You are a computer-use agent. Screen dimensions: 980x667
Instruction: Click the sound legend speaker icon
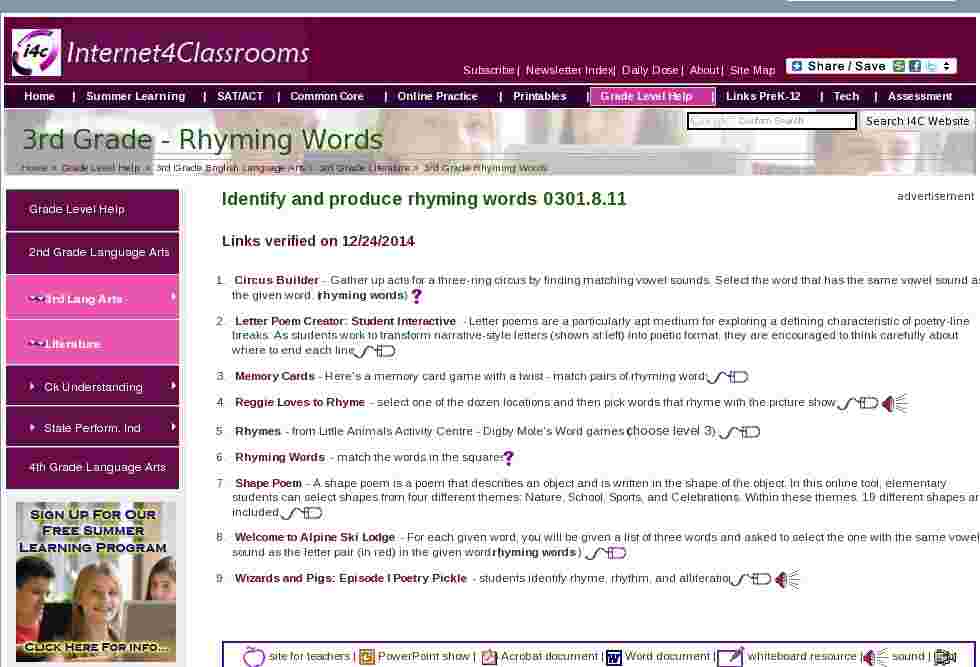point(874,657)
